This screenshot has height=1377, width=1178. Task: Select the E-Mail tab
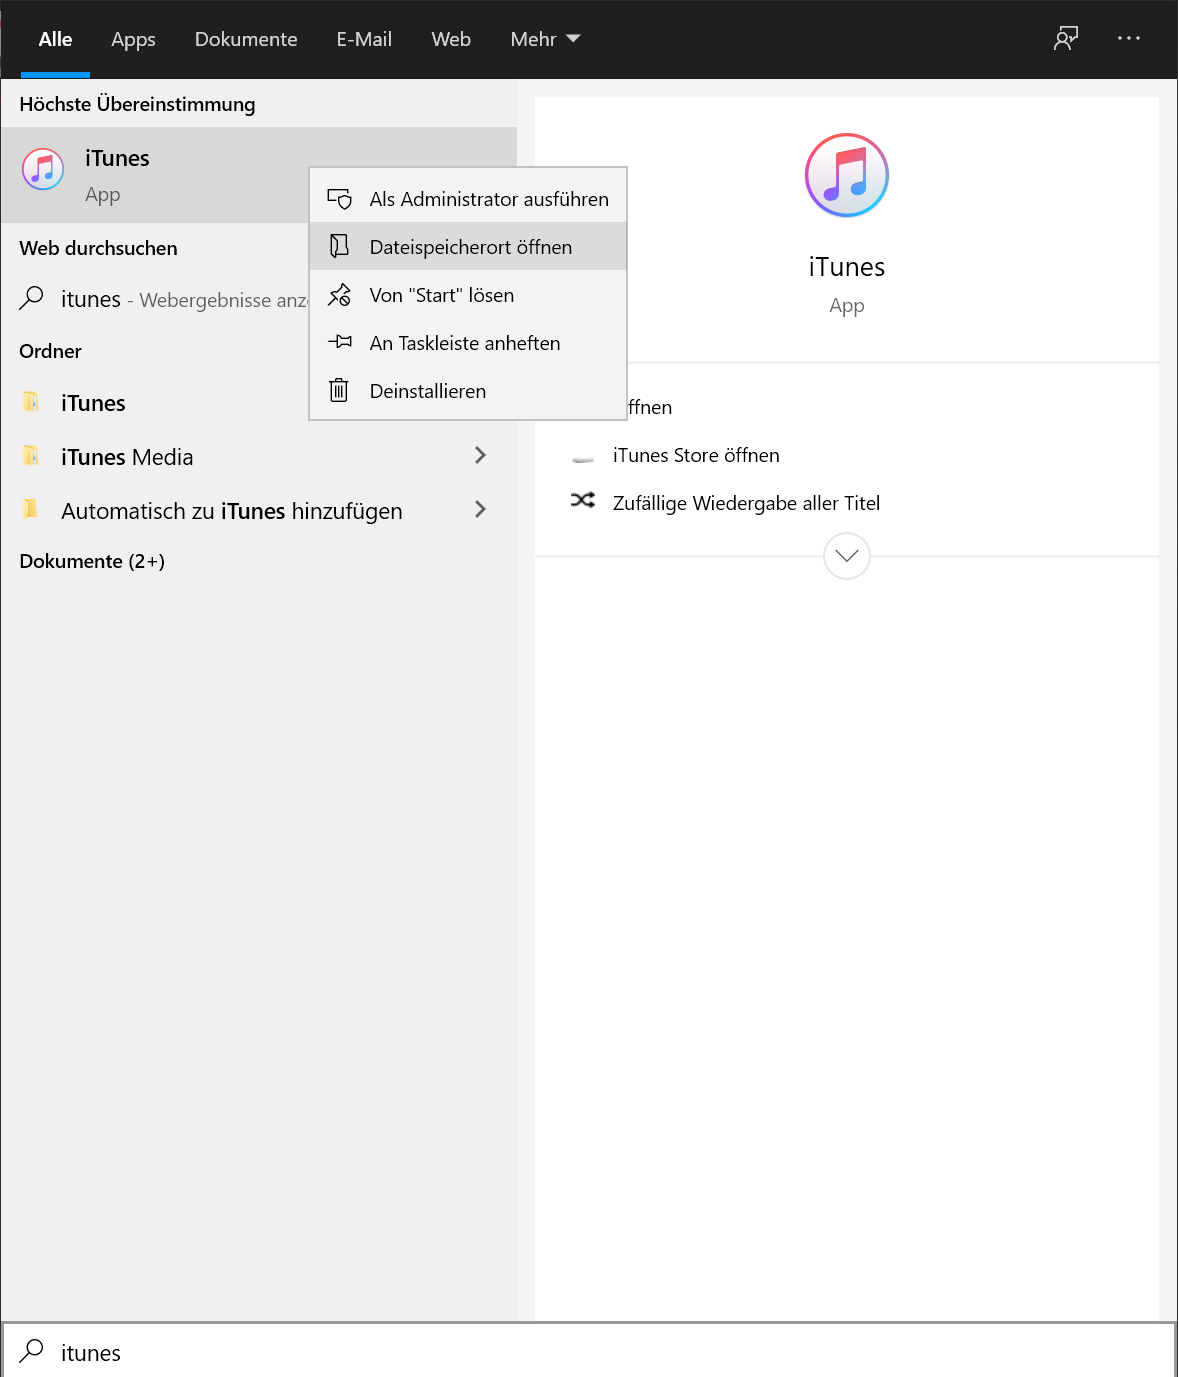[x=364, y=39]
